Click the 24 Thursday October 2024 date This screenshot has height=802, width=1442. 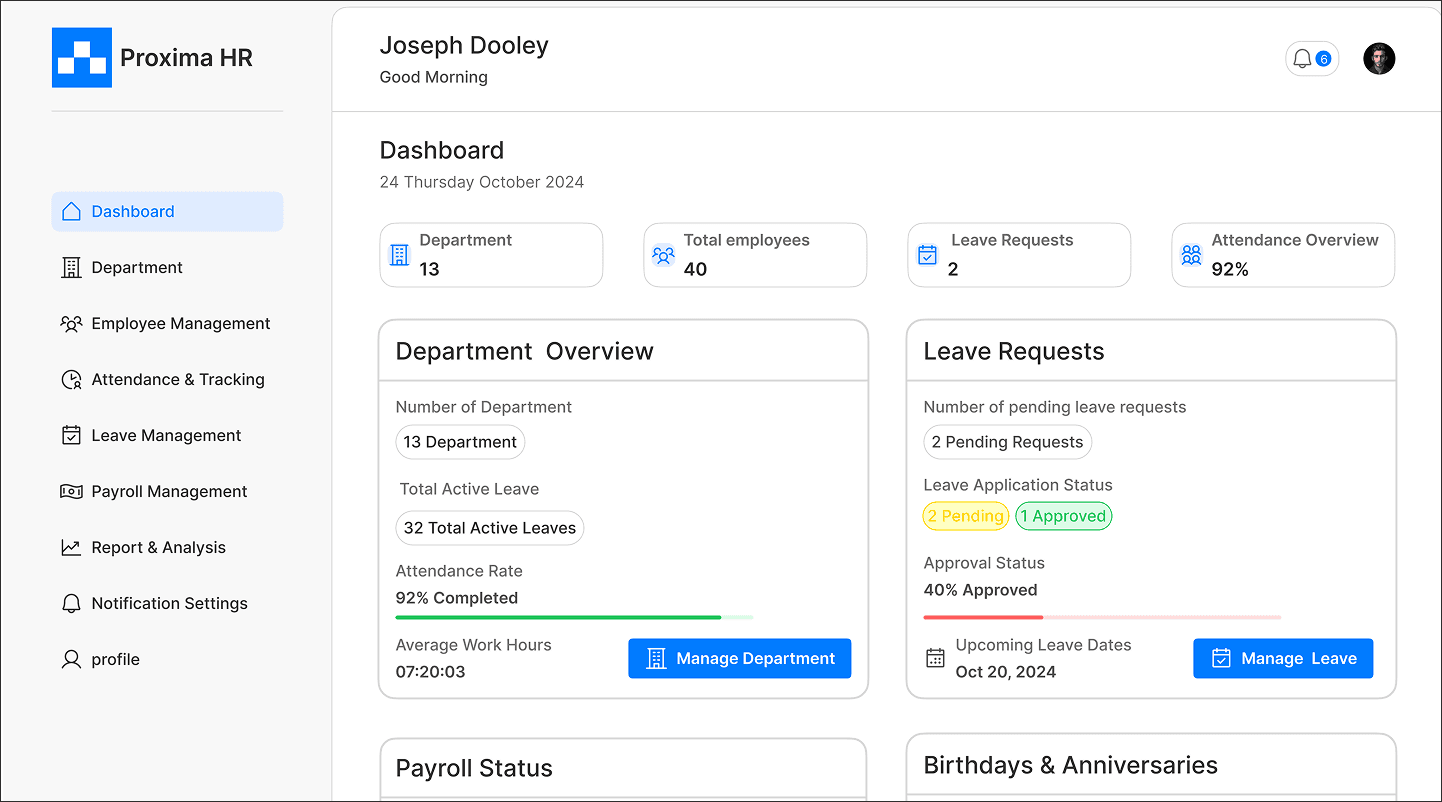tap(482, 182)
